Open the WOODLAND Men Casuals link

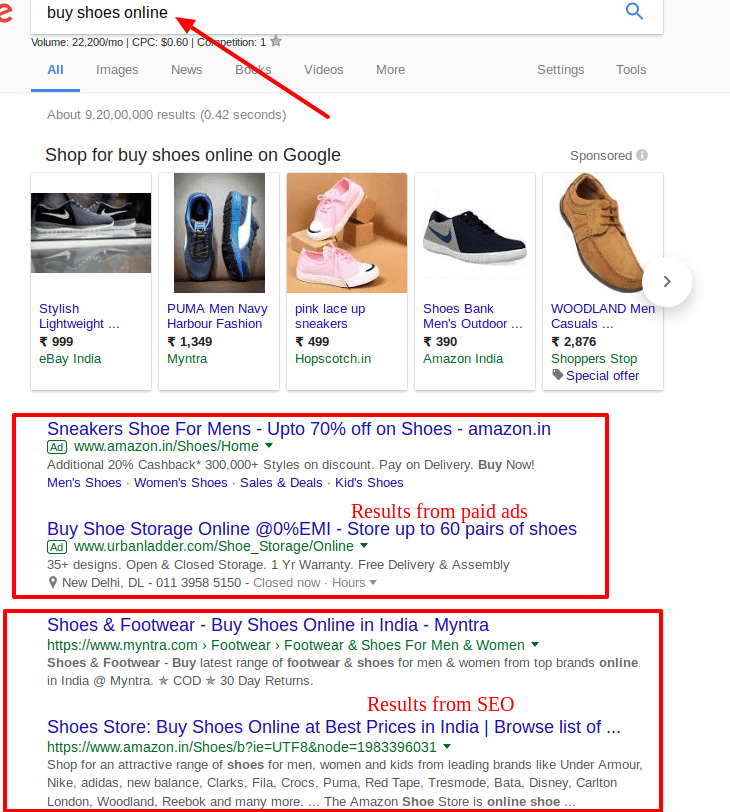(603, 316)
